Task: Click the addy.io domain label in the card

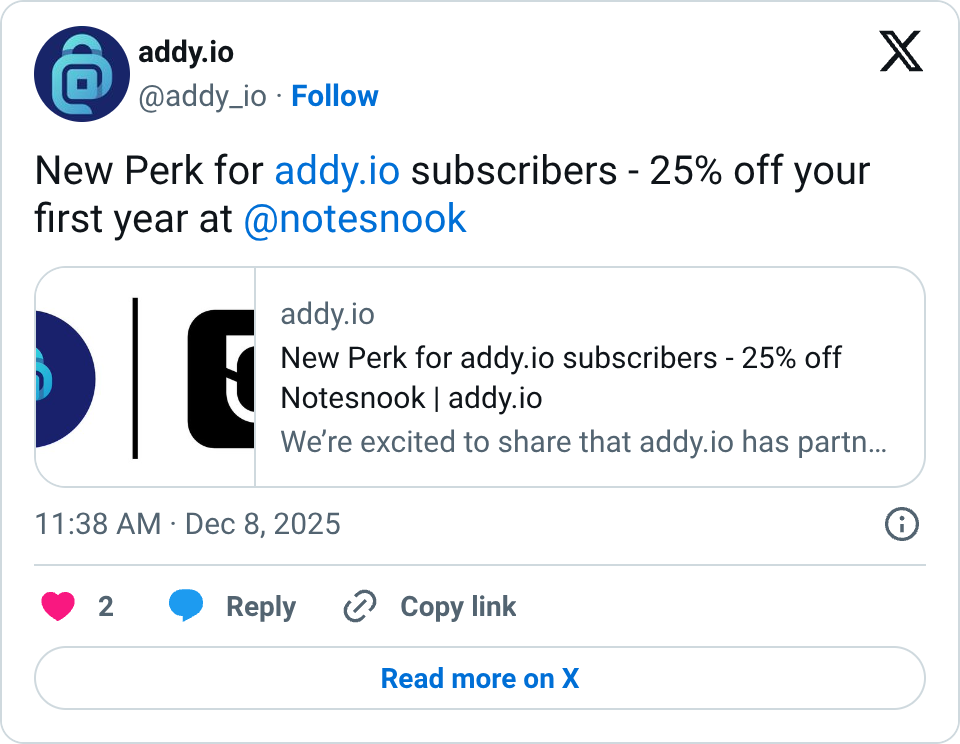Action: click(327, 315)
